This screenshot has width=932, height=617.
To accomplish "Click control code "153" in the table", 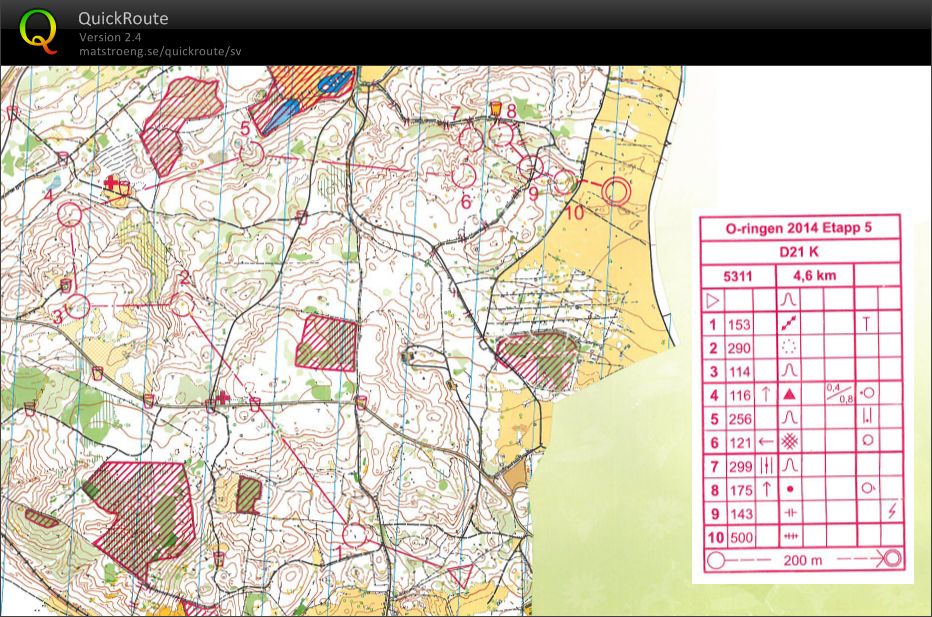I will click(x=739, y=325).
